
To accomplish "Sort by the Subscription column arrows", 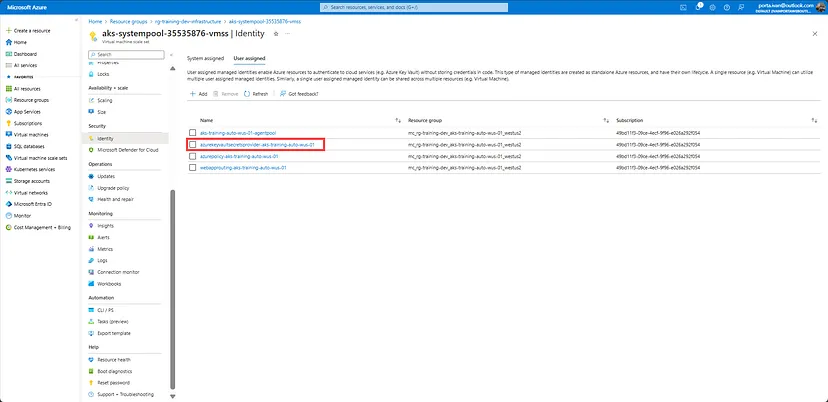I will 815,120.
